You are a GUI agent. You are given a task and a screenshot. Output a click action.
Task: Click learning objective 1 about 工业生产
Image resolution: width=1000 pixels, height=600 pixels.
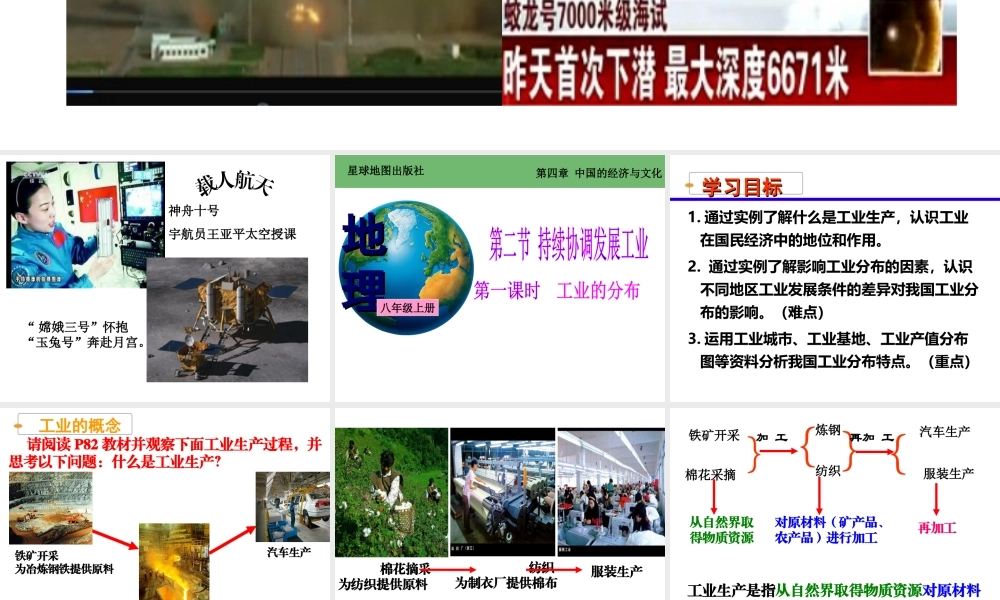point(828,228)
